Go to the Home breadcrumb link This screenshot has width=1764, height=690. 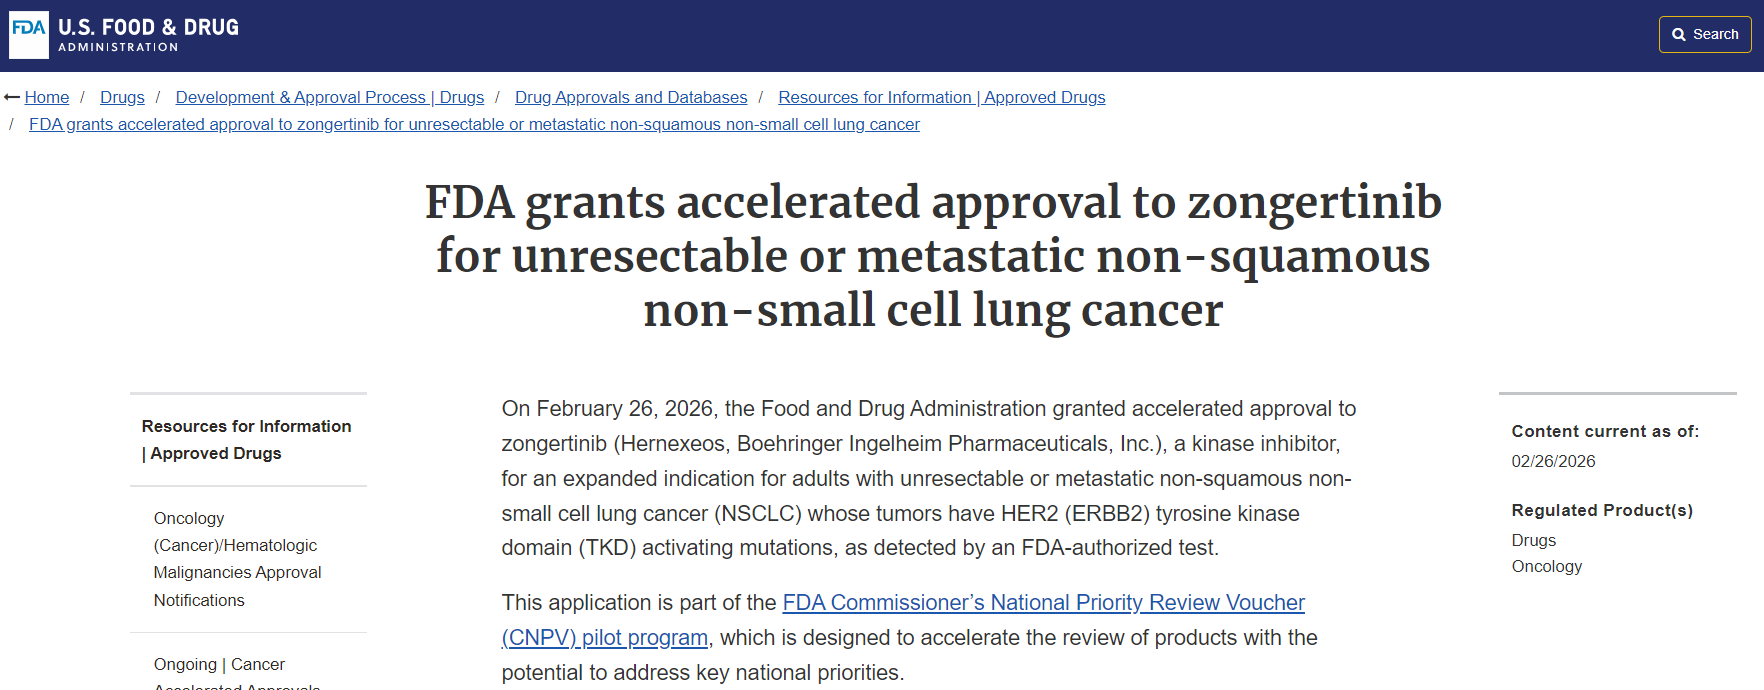click(47, 97)
